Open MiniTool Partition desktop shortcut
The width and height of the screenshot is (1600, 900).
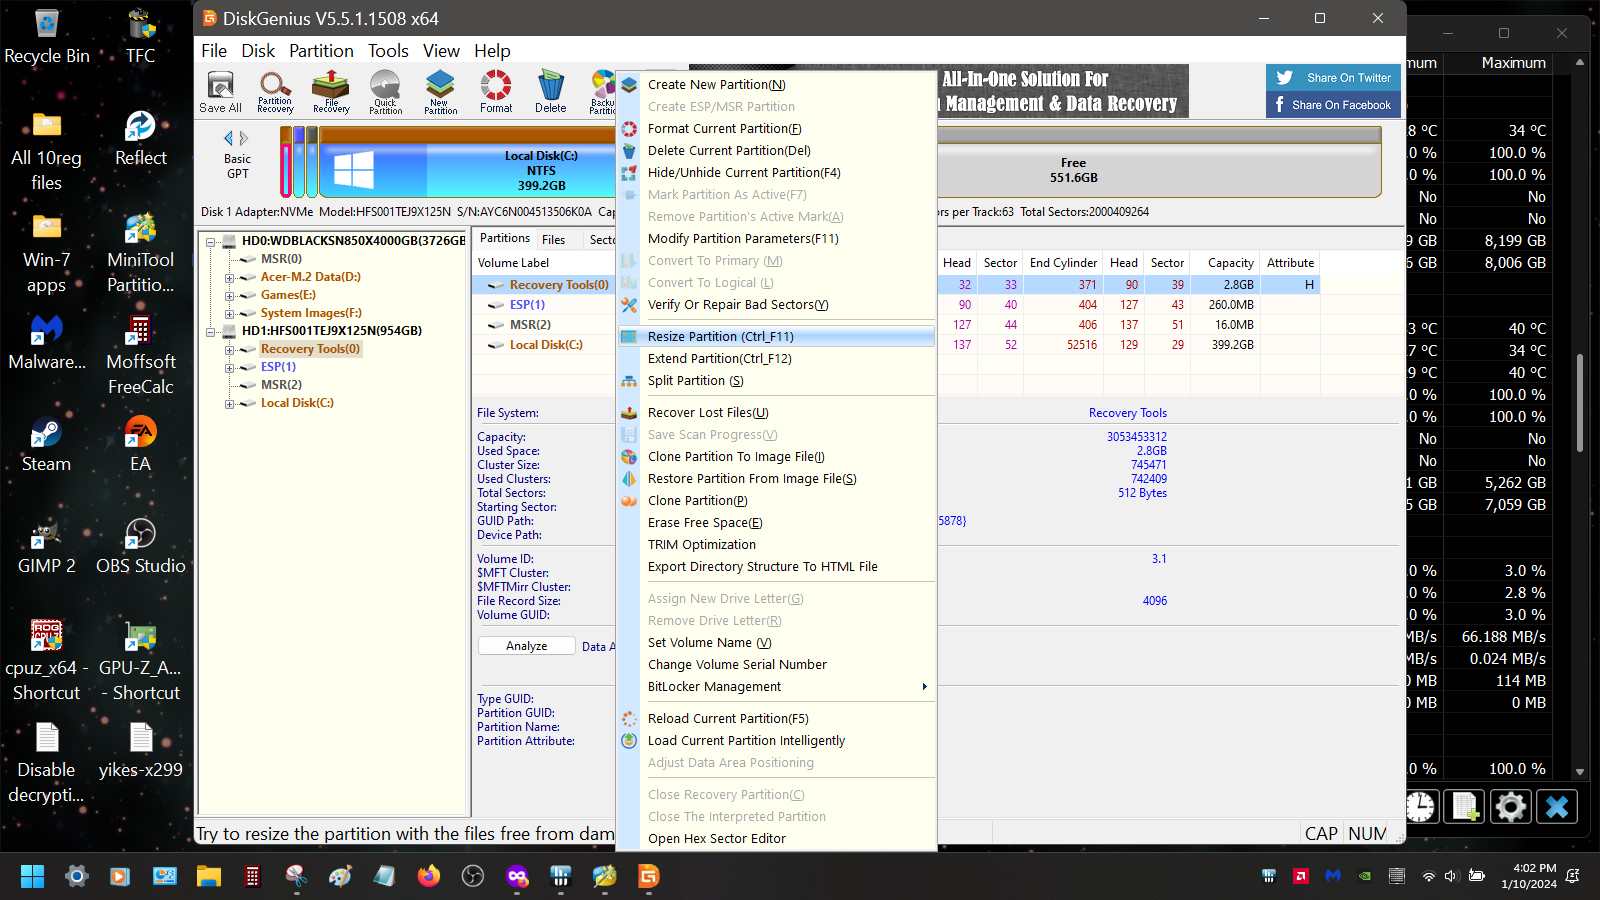click(x=141, y=252)
